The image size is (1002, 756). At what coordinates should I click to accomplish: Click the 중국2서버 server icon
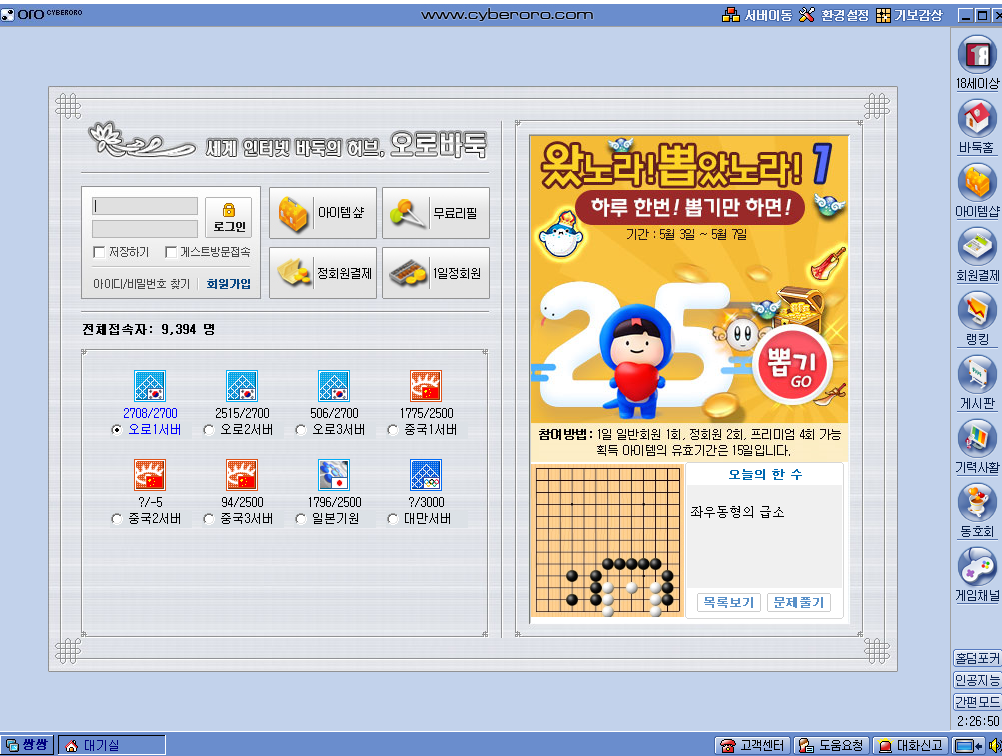[150, 475]
